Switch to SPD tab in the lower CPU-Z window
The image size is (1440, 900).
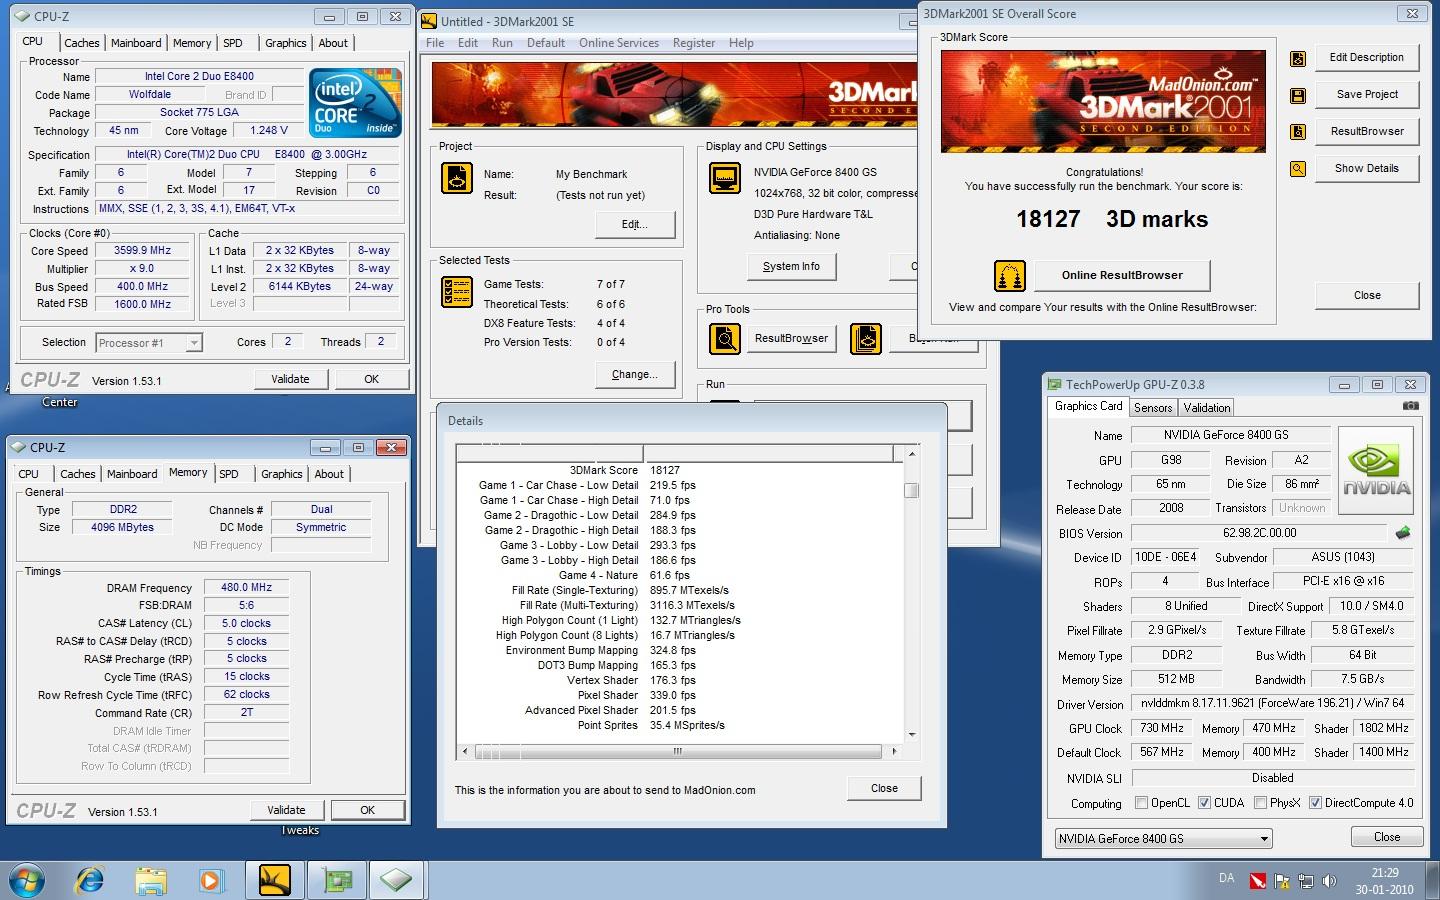coord(229,474)
